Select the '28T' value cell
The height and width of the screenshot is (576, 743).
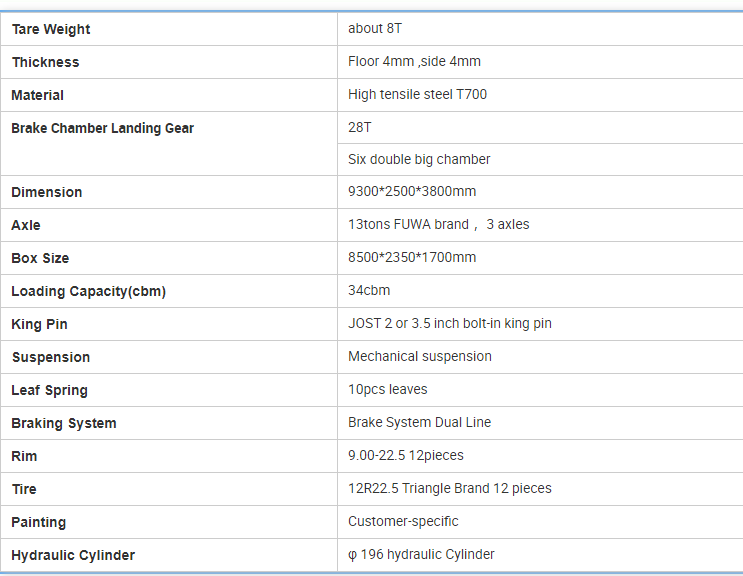360,127
